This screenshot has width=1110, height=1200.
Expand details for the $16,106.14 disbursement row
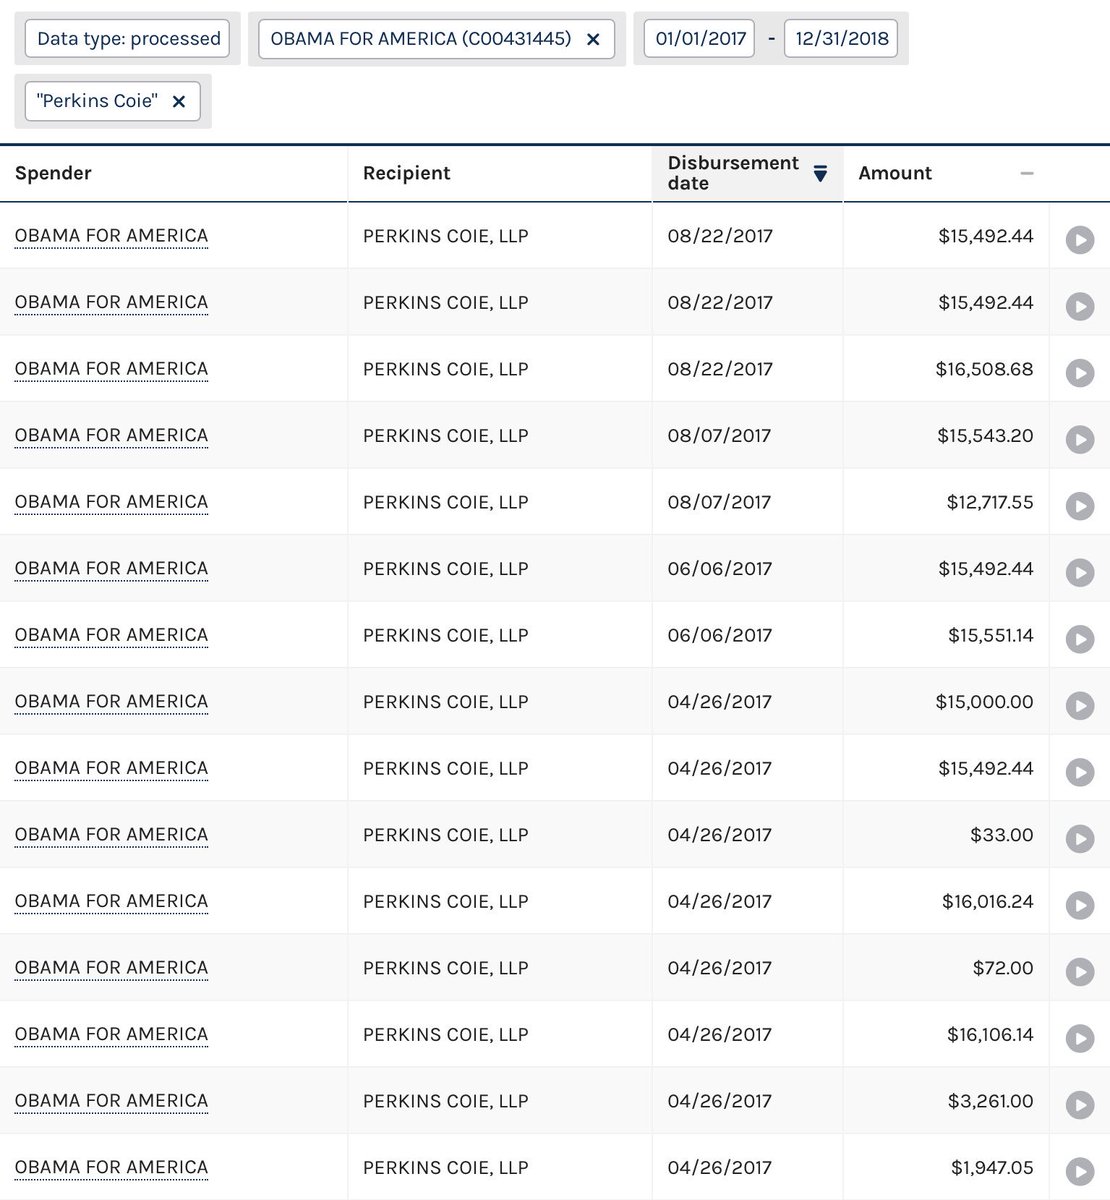pos(1080,1038)
